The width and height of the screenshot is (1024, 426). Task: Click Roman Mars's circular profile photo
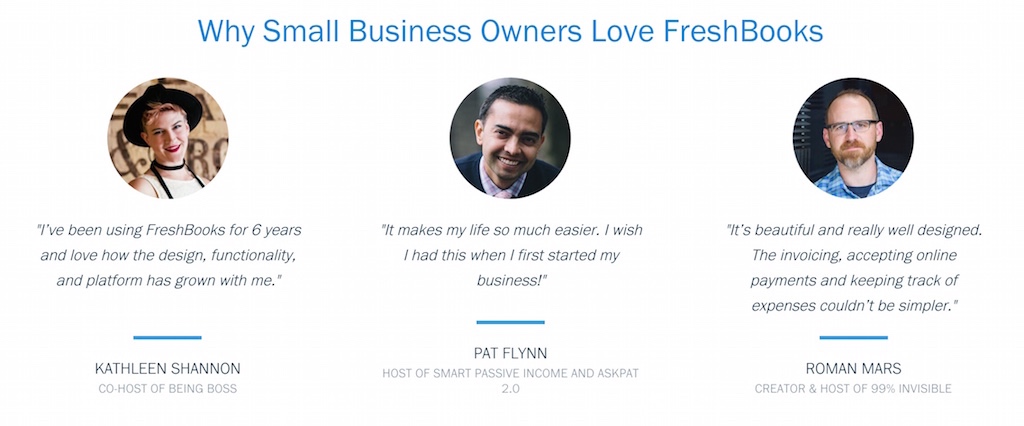[x=854, y=138]
